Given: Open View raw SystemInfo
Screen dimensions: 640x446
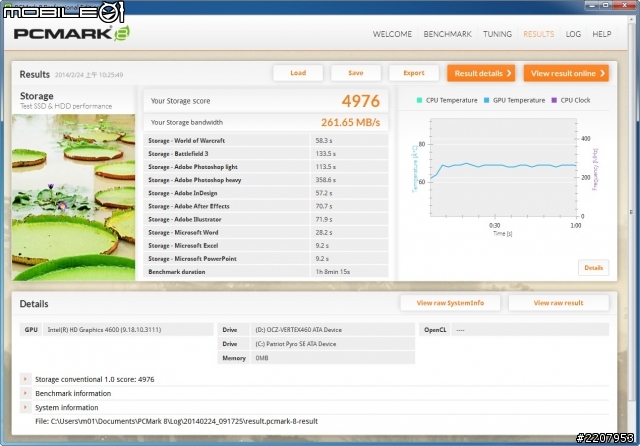Looking at the screenshot, I should 450,303.
